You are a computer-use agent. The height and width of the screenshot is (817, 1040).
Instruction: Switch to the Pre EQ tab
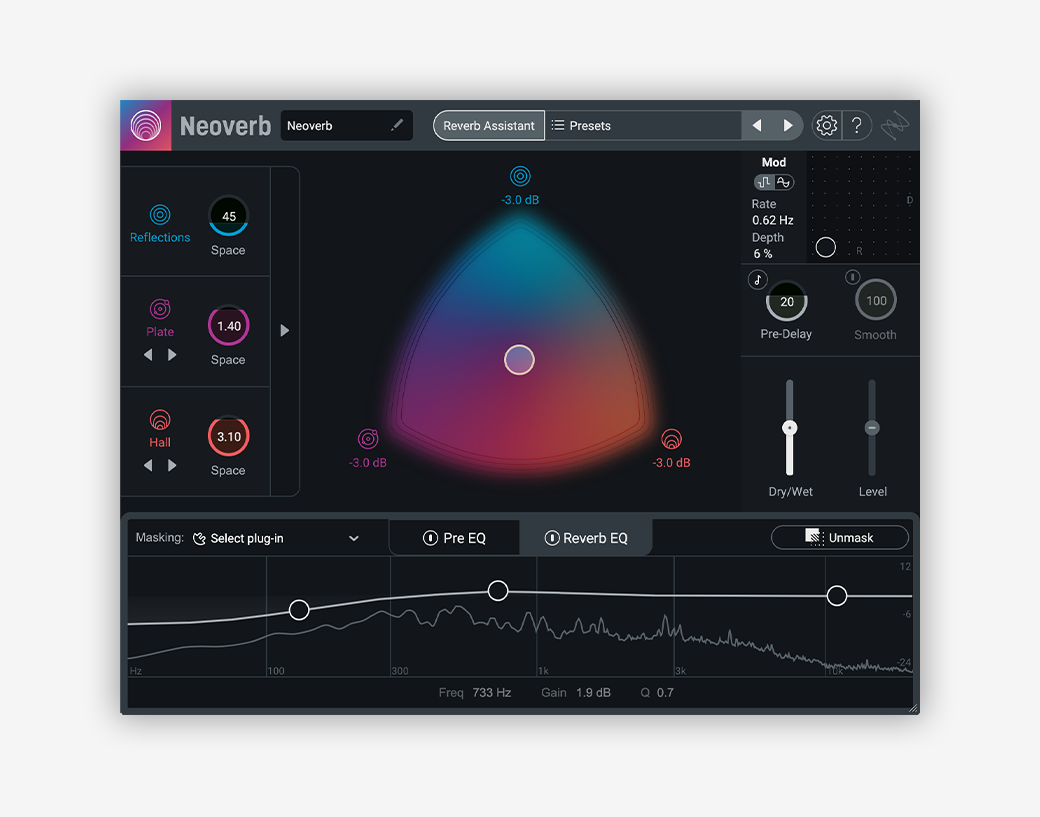point(454,538)
